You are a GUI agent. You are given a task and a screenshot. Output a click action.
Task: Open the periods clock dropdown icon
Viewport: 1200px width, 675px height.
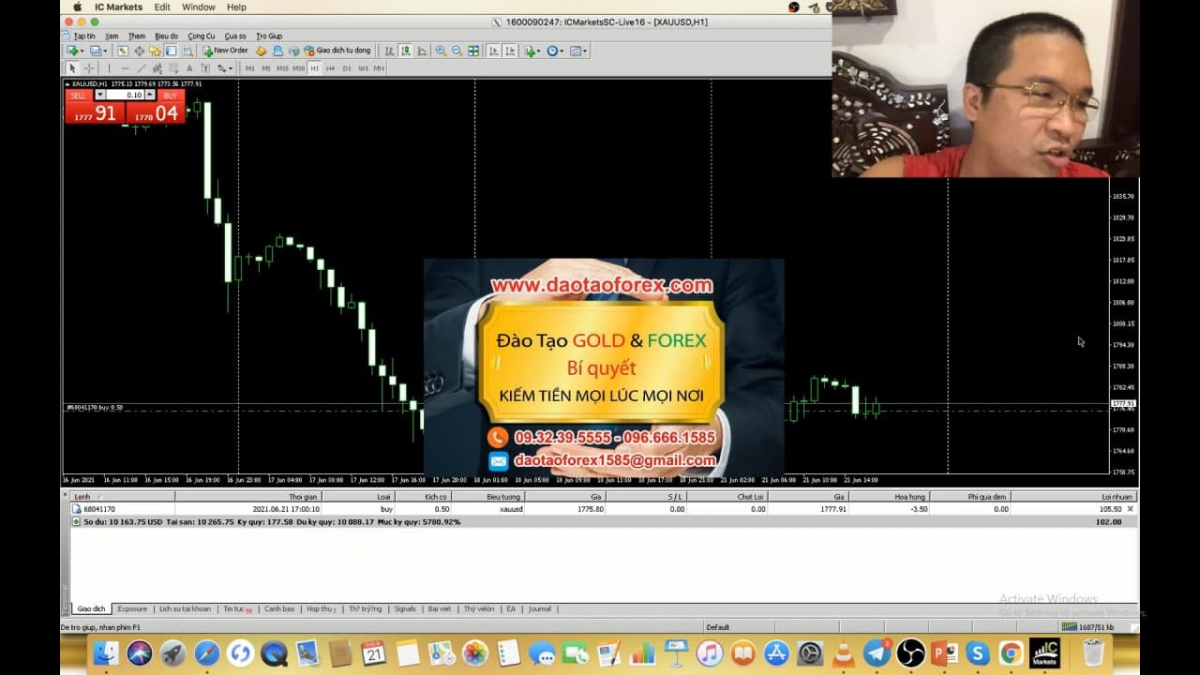pyautogui.click(x=555, y=50)
